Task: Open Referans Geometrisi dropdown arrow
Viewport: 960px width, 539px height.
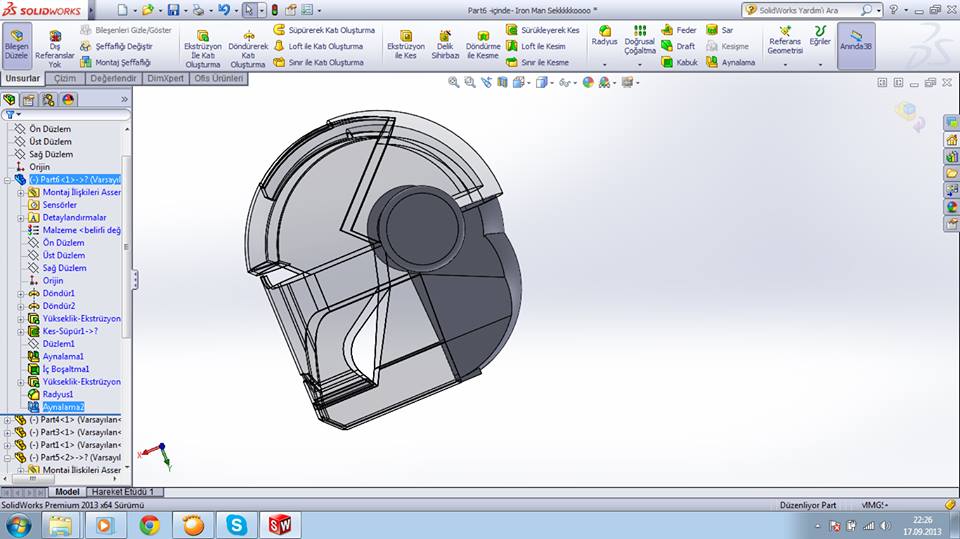Action: (785, 65)
